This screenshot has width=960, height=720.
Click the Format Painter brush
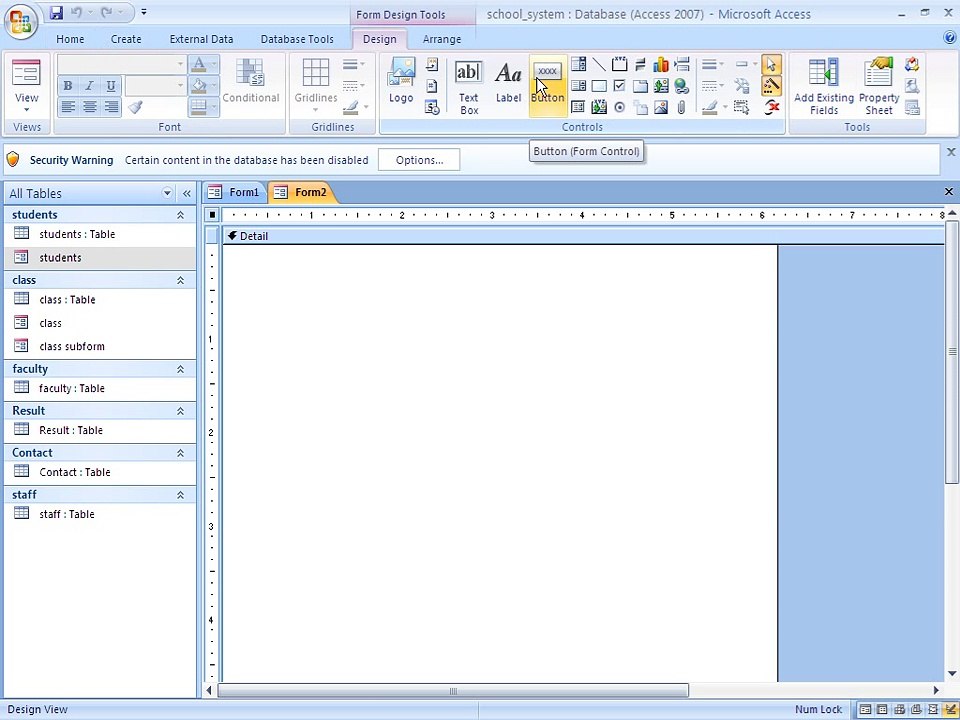136,107
